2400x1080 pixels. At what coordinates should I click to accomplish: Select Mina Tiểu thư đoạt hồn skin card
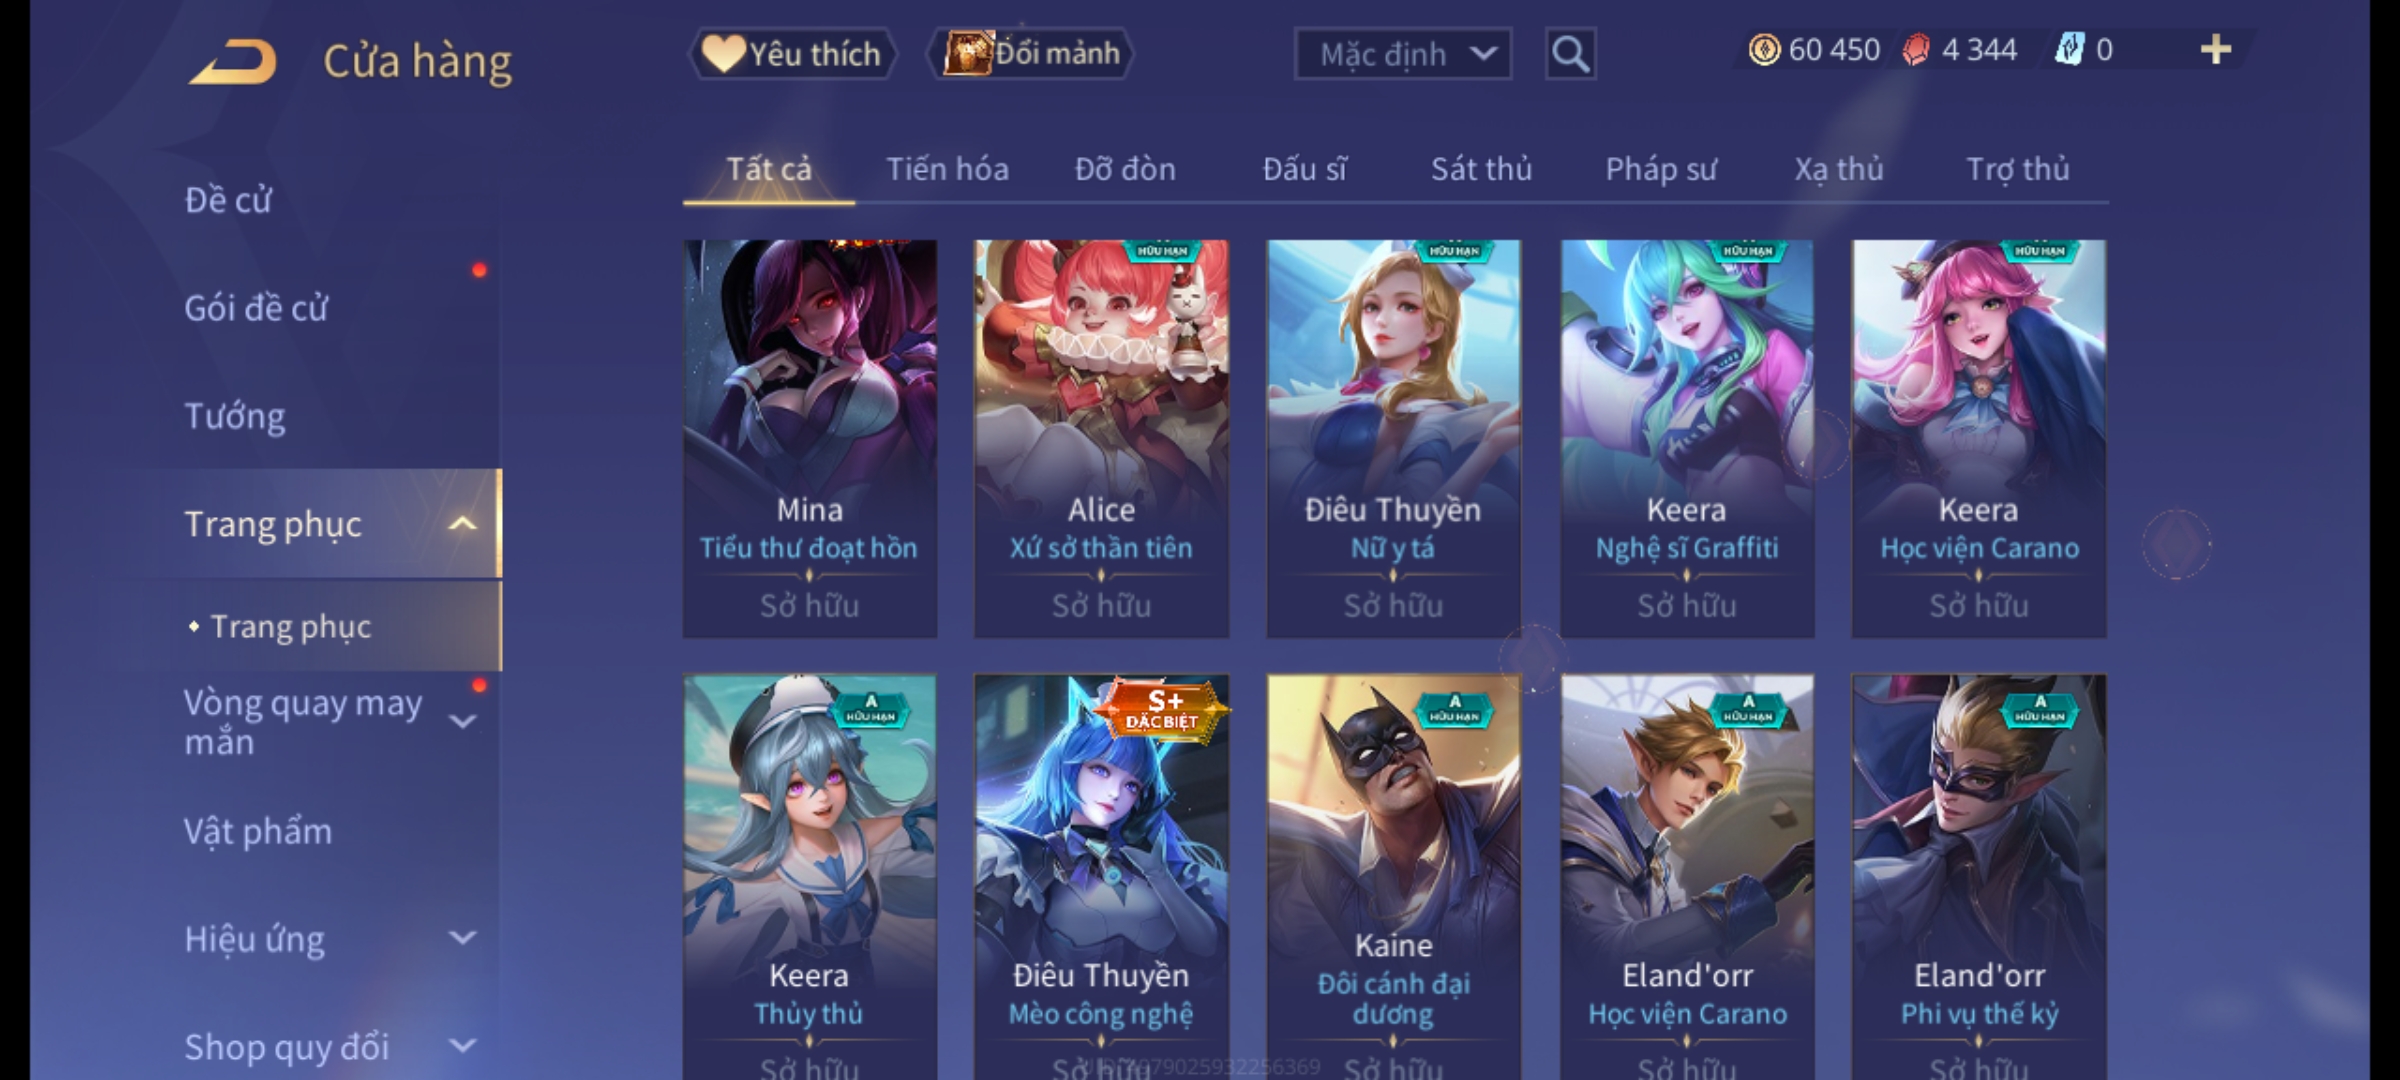(810, 438)
